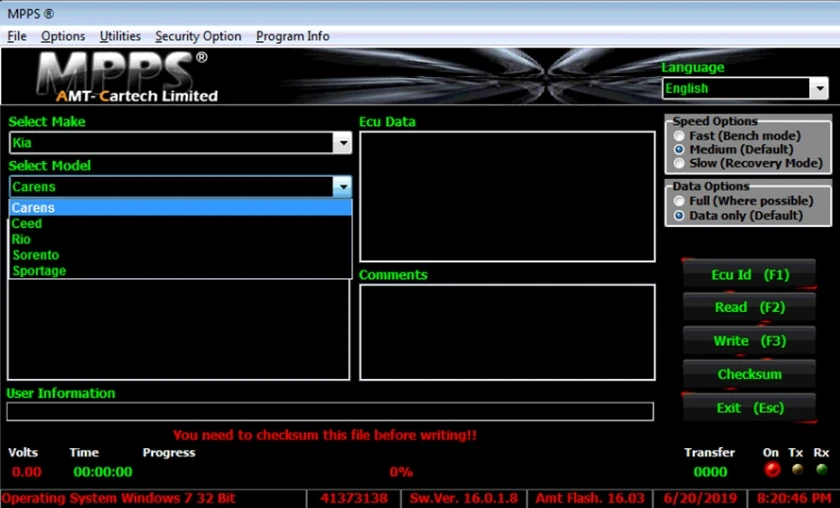Collapse the Select Model dropdown arrow
The height and width of the screenshot is (508, 840).
(x=342, y=187)
